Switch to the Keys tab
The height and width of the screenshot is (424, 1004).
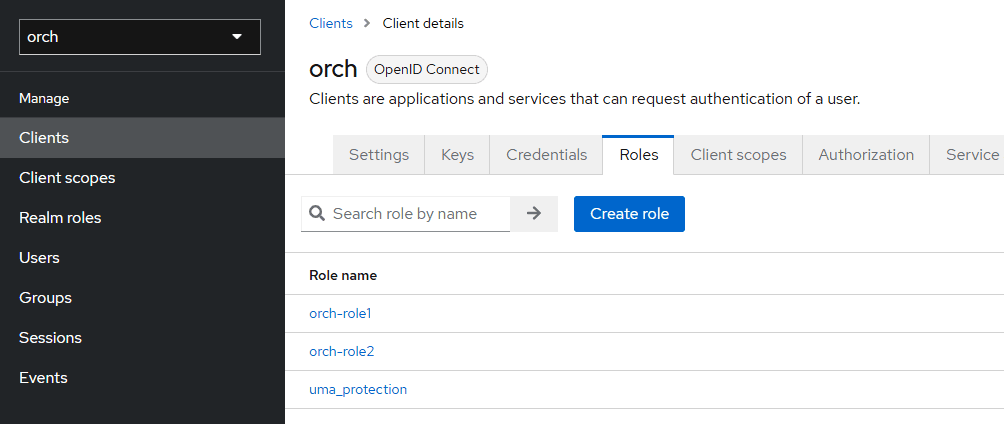click(x=457, y=155)
